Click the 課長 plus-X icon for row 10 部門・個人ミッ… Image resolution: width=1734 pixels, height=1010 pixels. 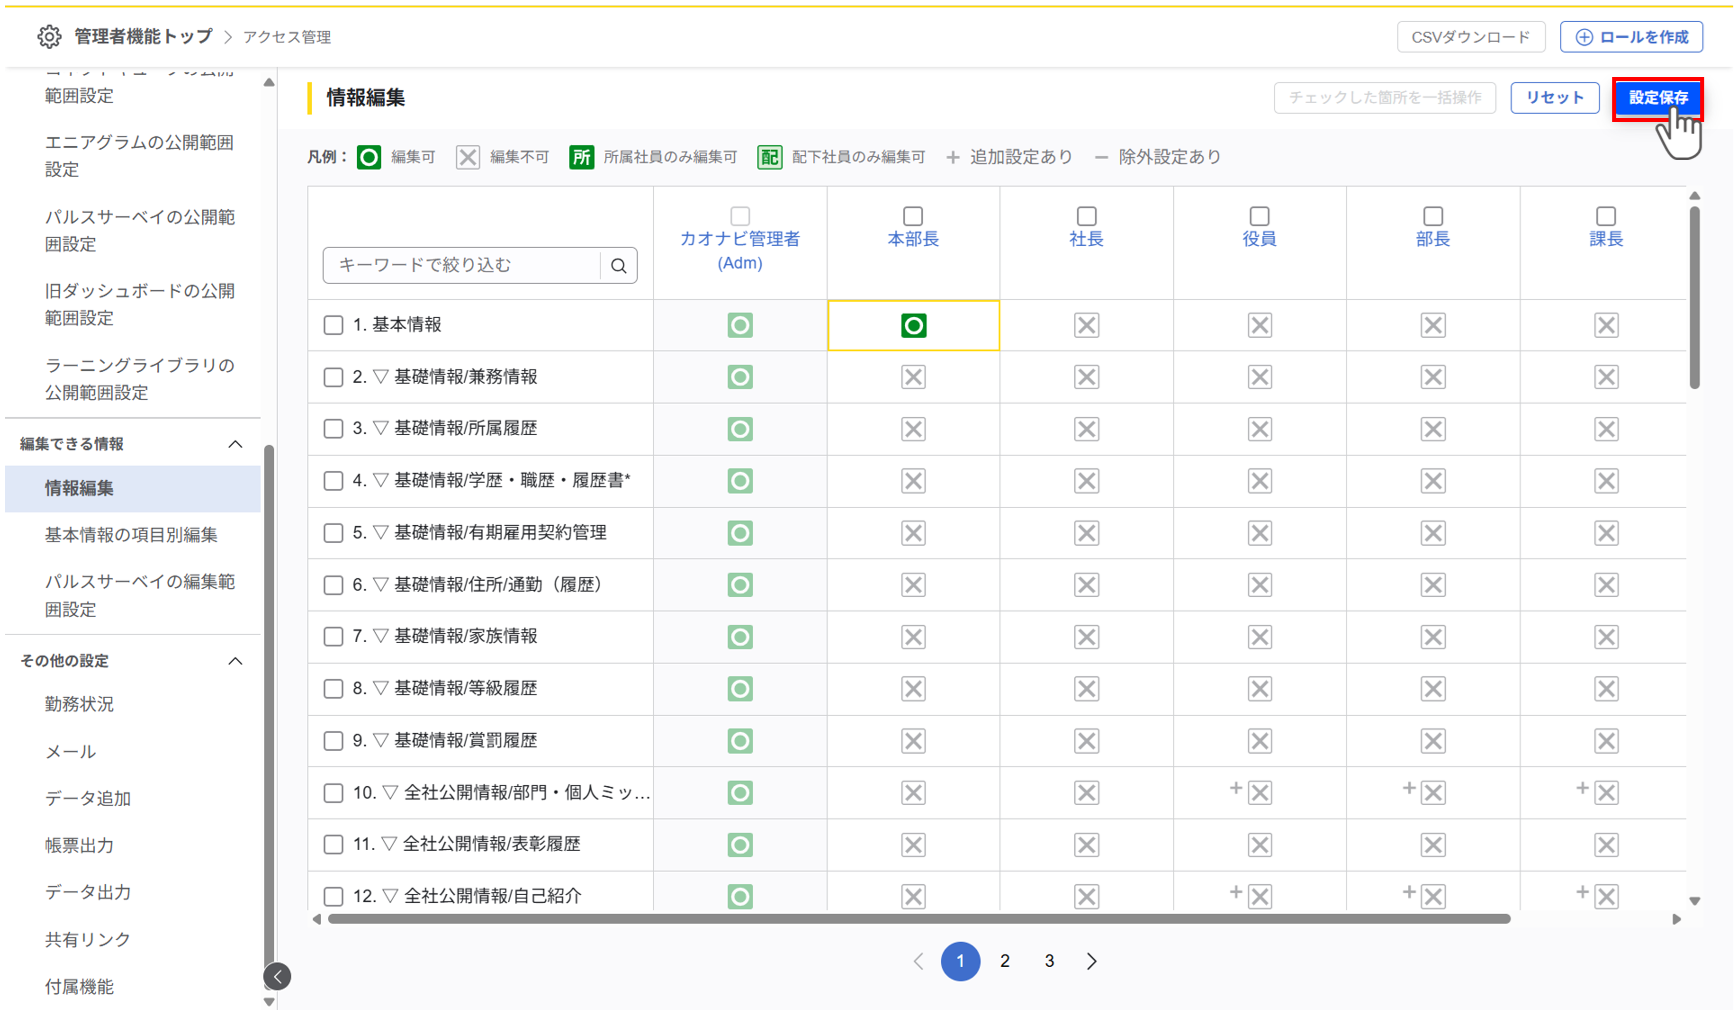tap(1606, 793)
